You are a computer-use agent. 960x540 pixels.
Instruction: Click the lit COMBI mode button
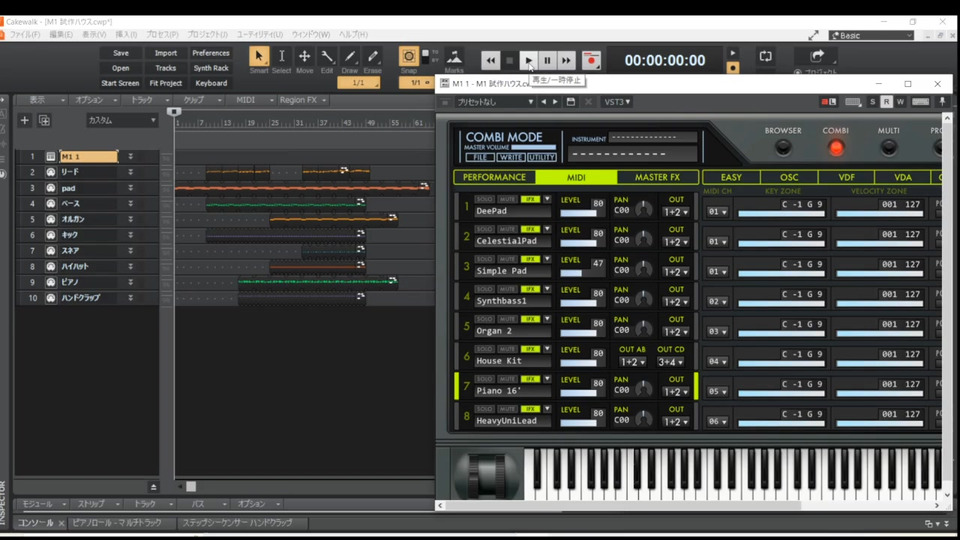tap(836, 147)
